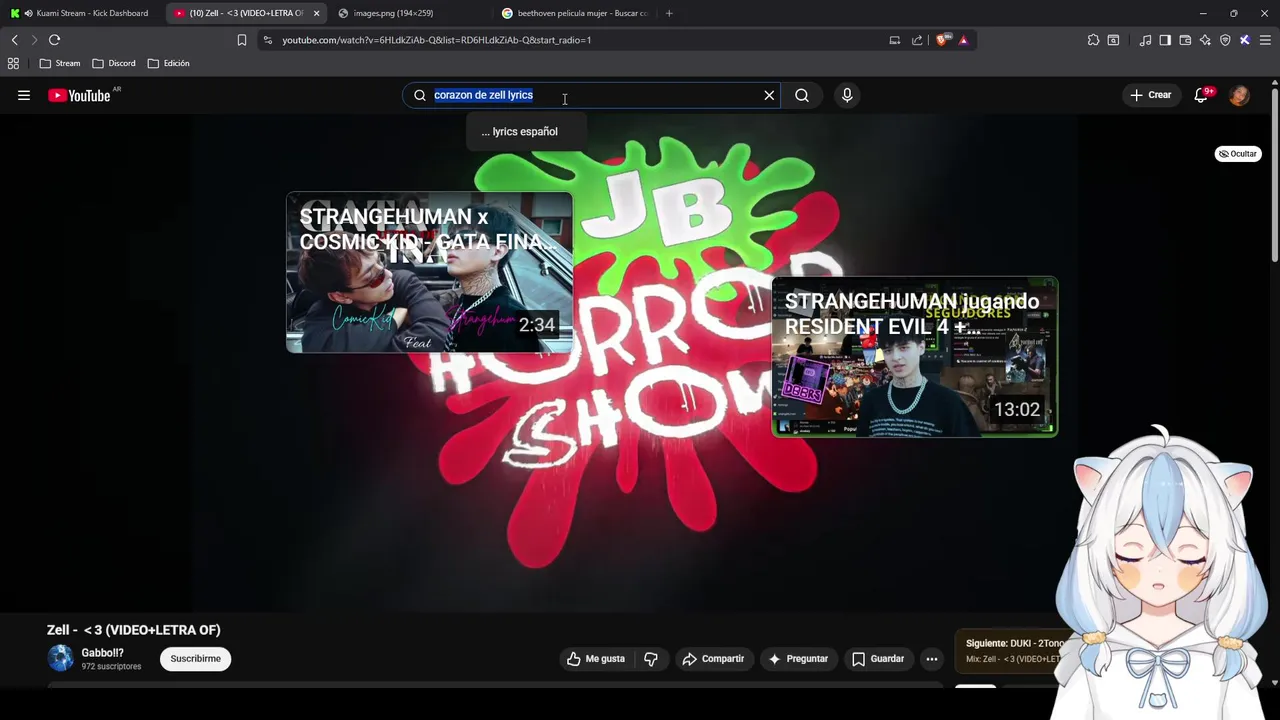
Task: Open the Leo AI sparkle icon
Action: [1205, 40]
